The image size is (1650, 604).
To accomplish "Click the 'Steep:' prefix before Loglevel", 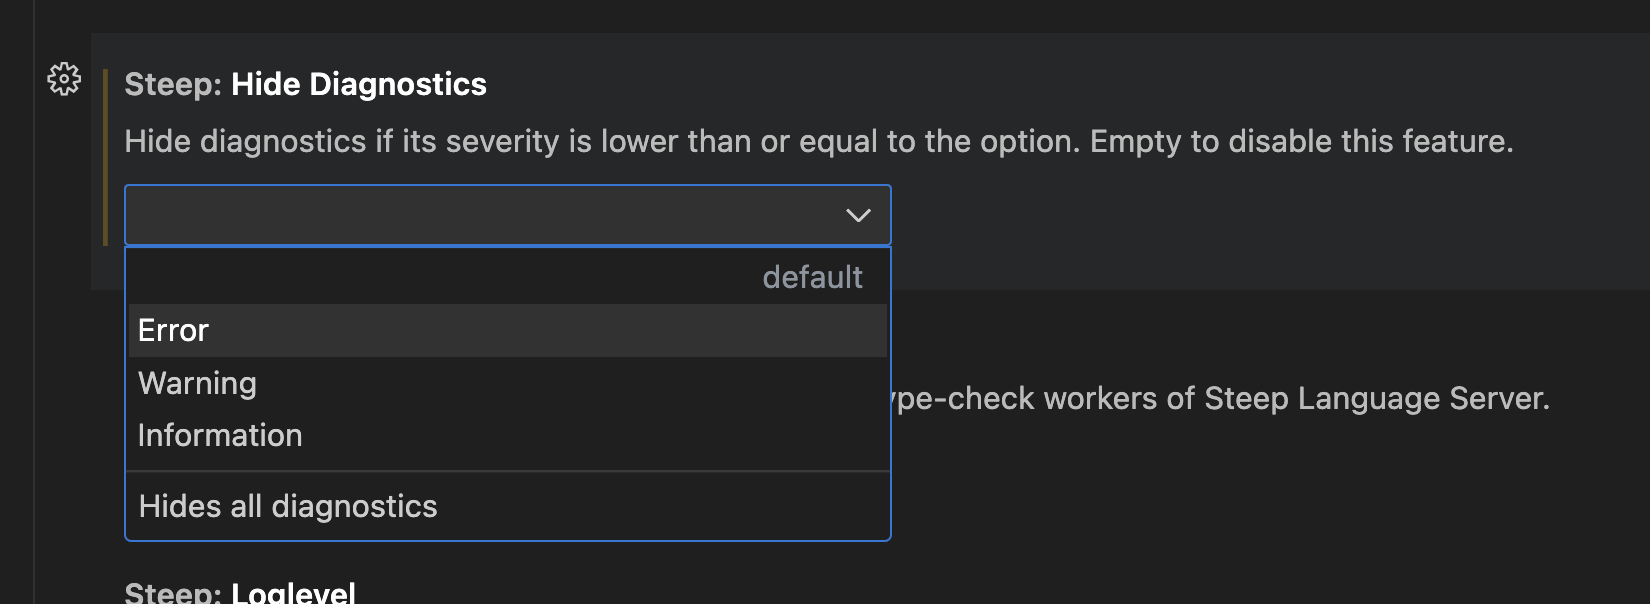I will coord(173,592).
